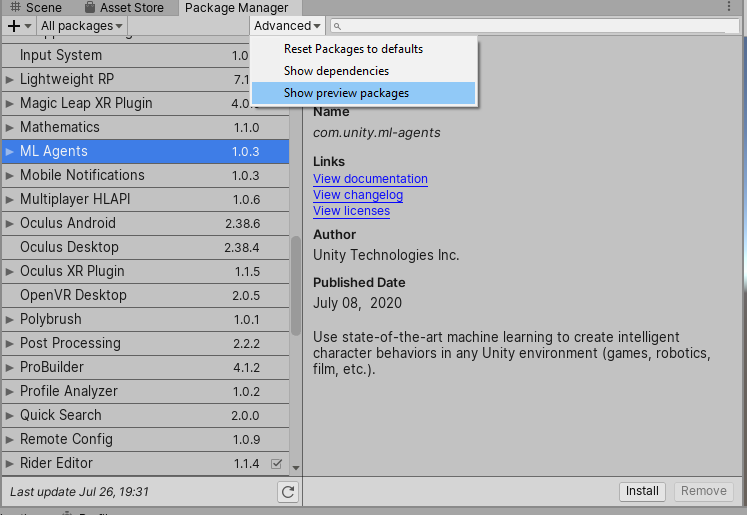
Task: Click the July 08, 2020 date
Action: [357, 303]
